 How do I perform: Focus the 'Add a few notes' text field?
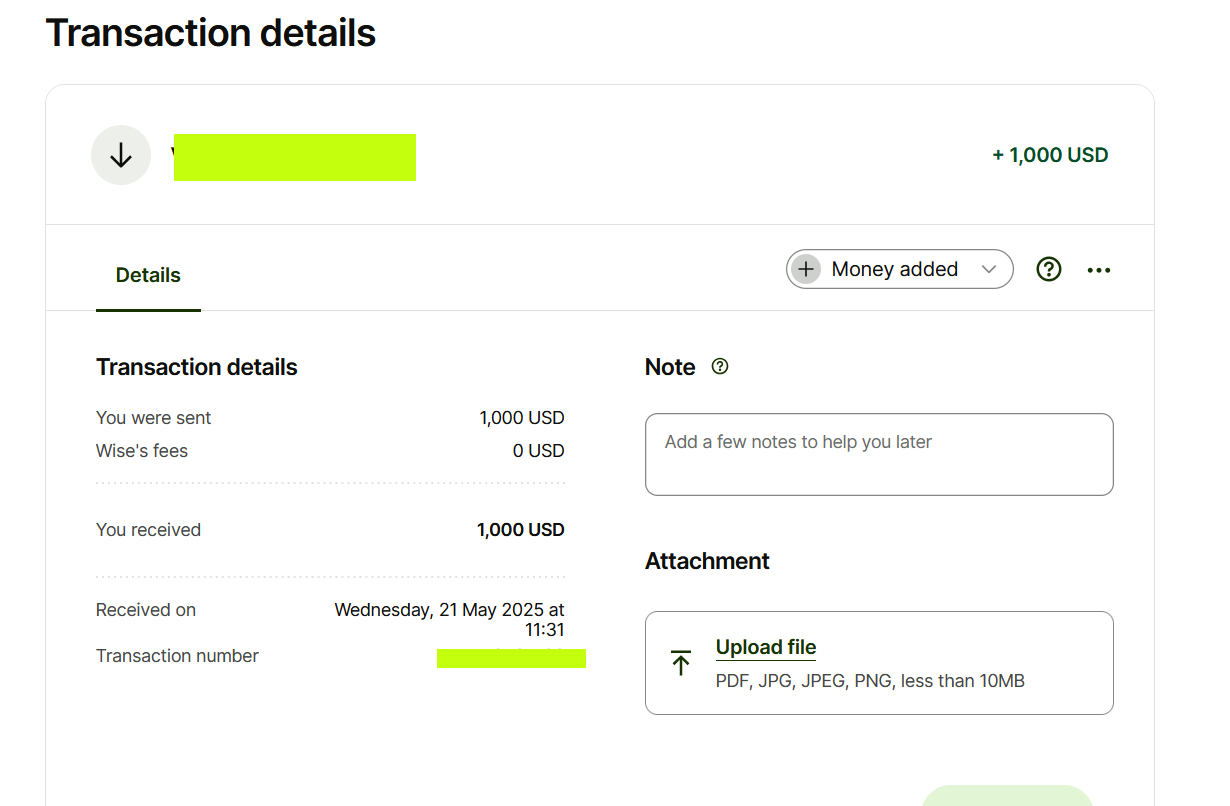click(x=879, y=454)
